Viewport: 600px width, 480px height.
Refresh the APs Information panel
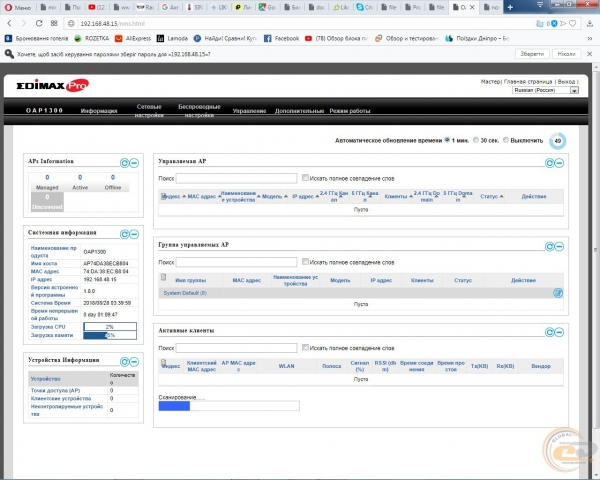point(125,163)
